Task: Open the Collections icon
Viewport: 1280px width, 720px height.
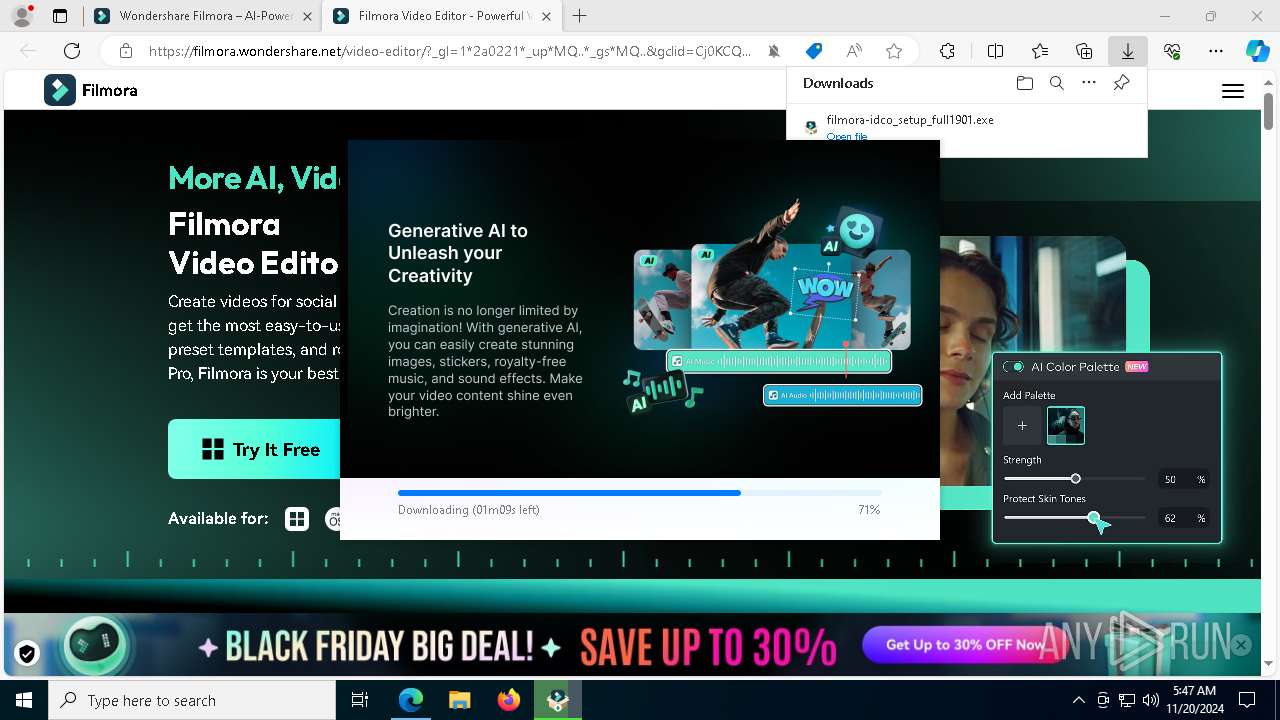Action: click(1084, 51)
